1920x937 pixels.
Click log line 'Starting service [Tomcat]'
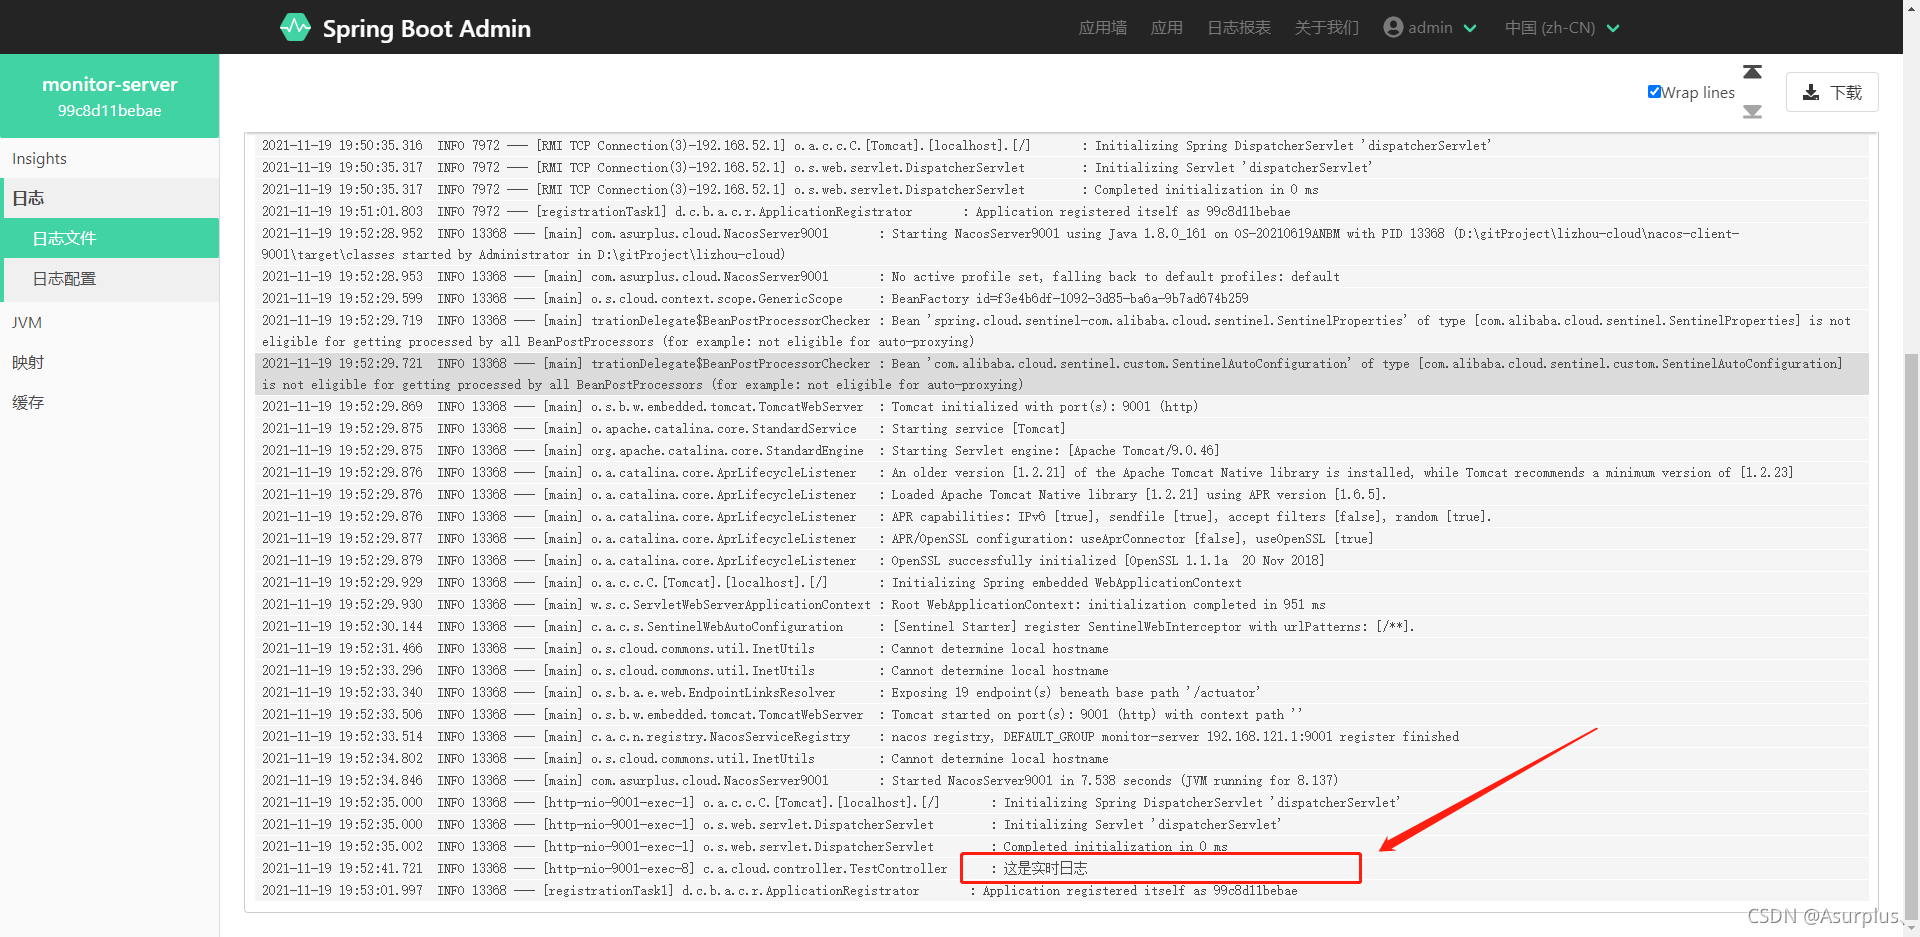(x=1061, y=428)
